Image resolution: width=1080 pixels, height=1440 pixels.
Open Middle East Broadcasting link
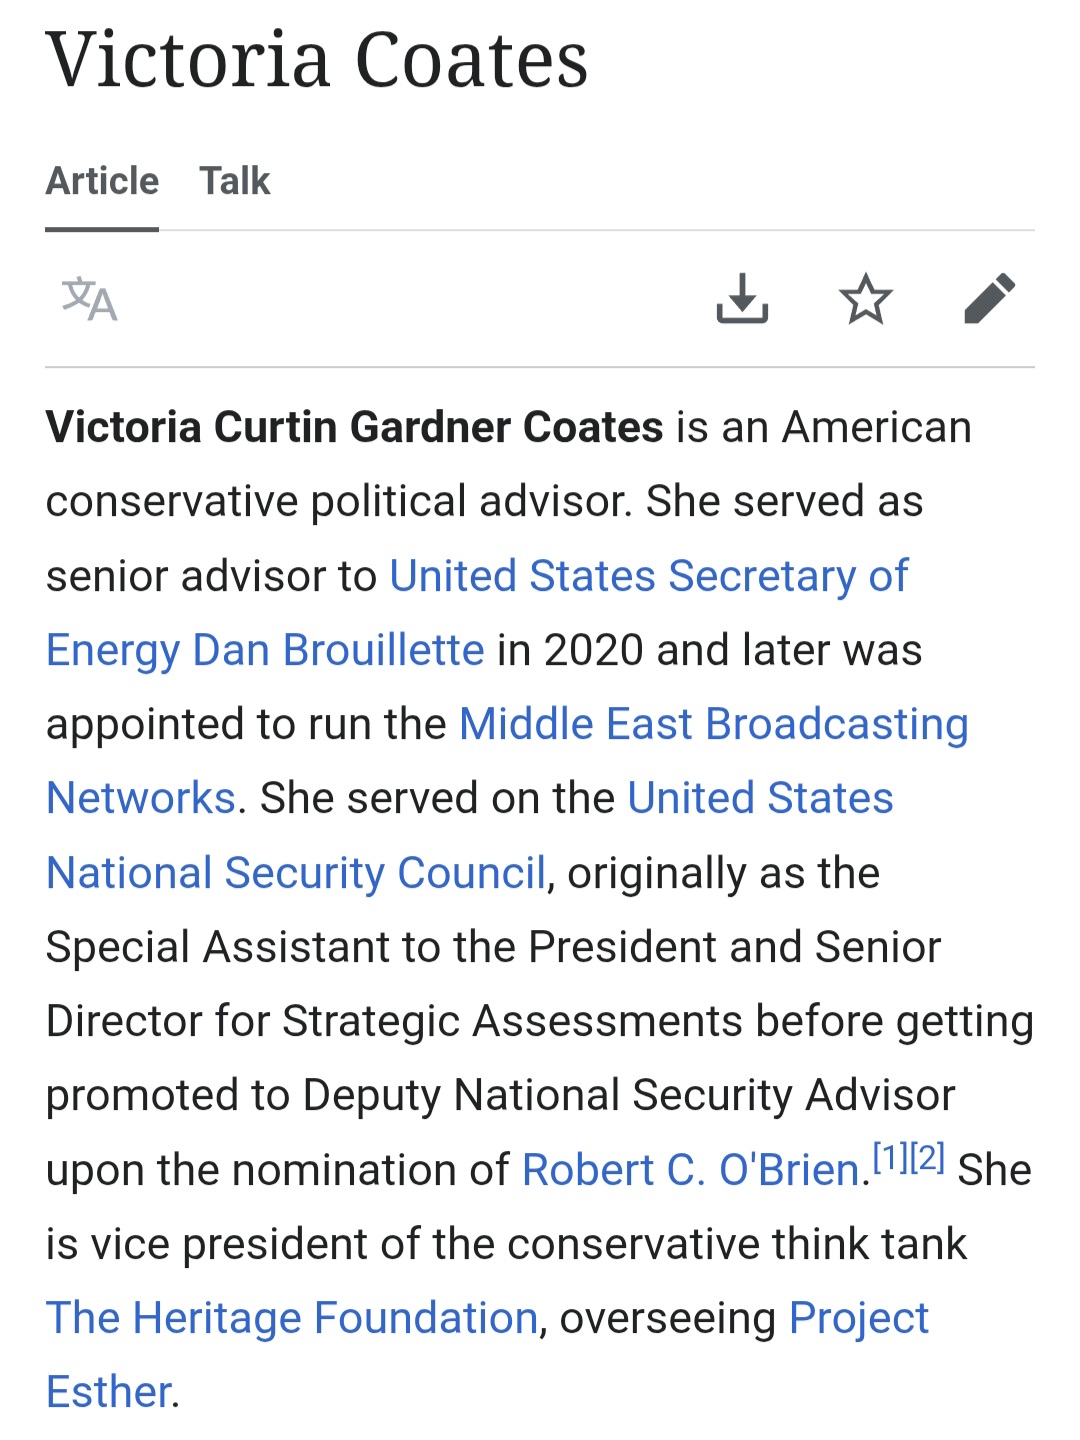click(x=713, y=724)
